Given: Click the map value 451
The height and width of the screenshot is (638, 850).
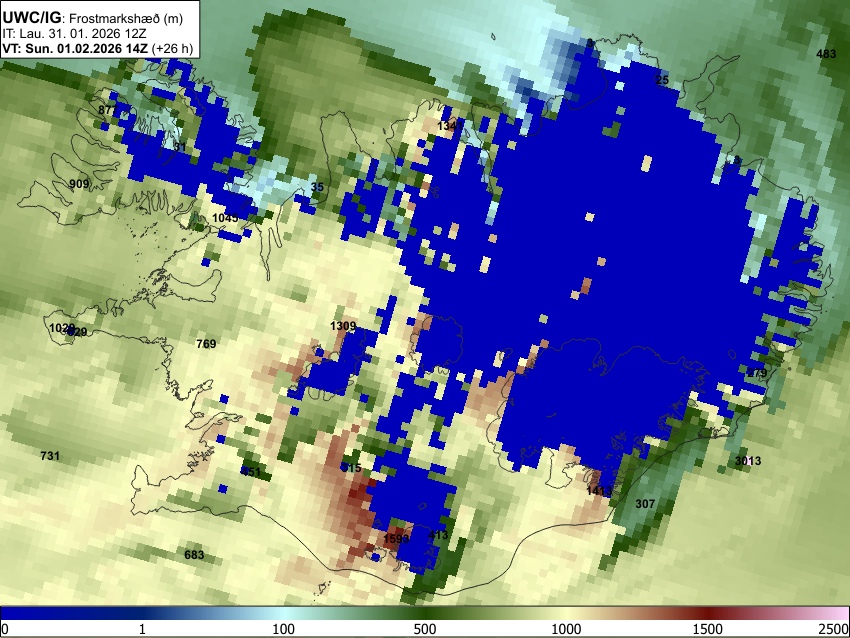Looking at the screenshot, I should coord(251,472).
